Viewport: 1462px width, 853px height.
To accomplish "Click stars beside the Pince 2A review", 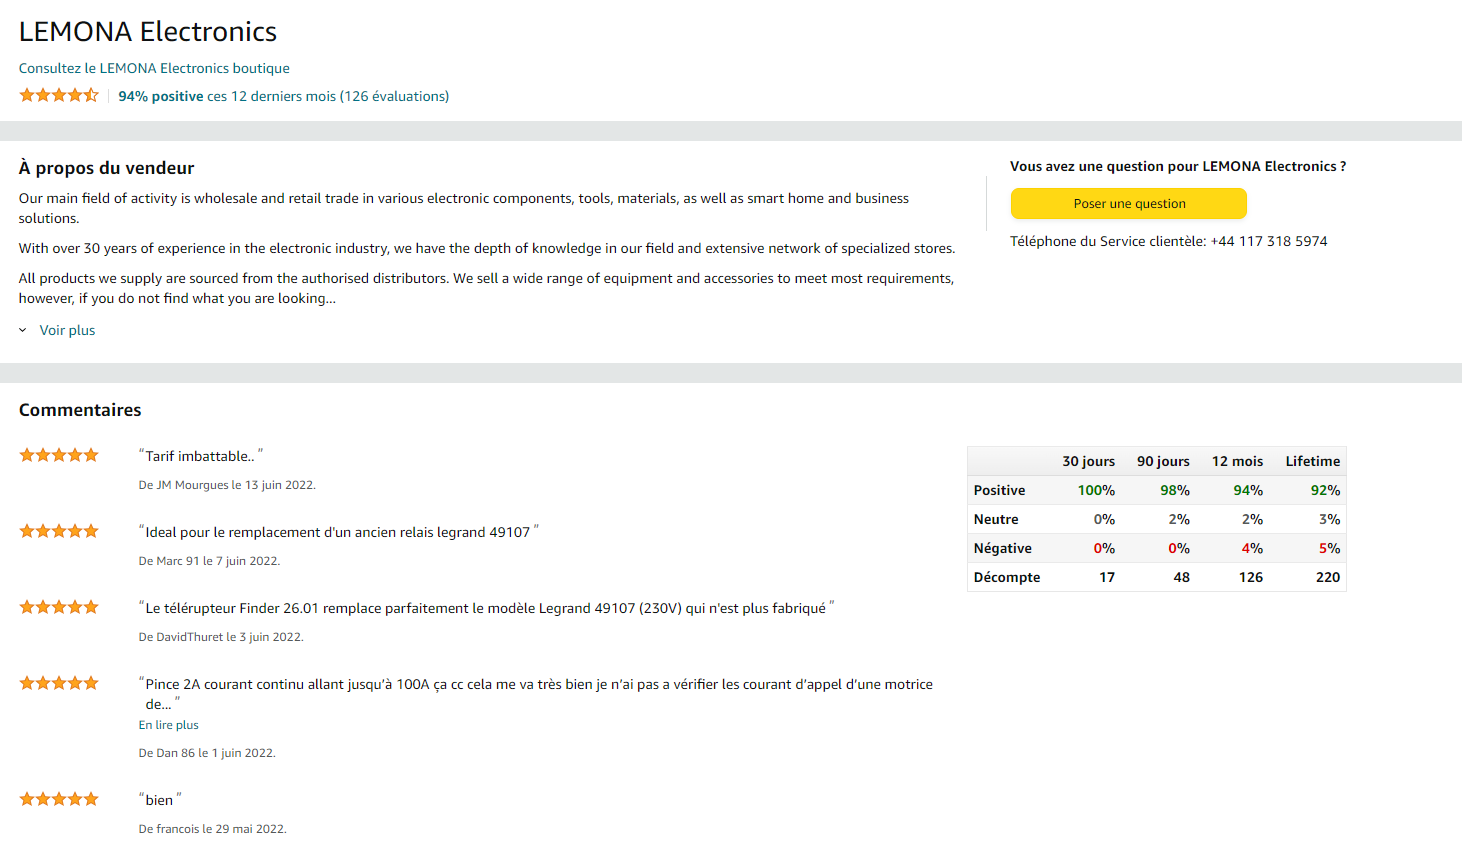I will [59, 683].
